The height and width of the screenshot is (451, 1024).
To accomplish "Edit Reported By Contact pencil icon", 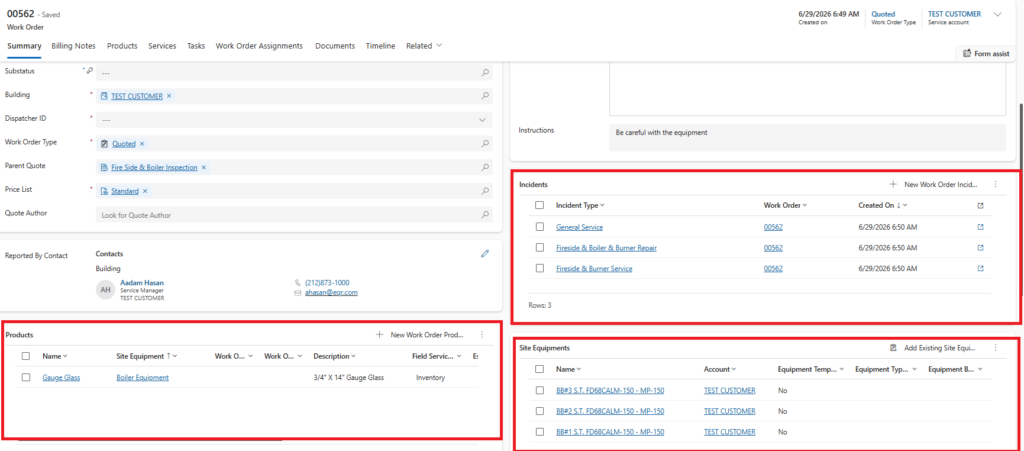I will (485, 253).
